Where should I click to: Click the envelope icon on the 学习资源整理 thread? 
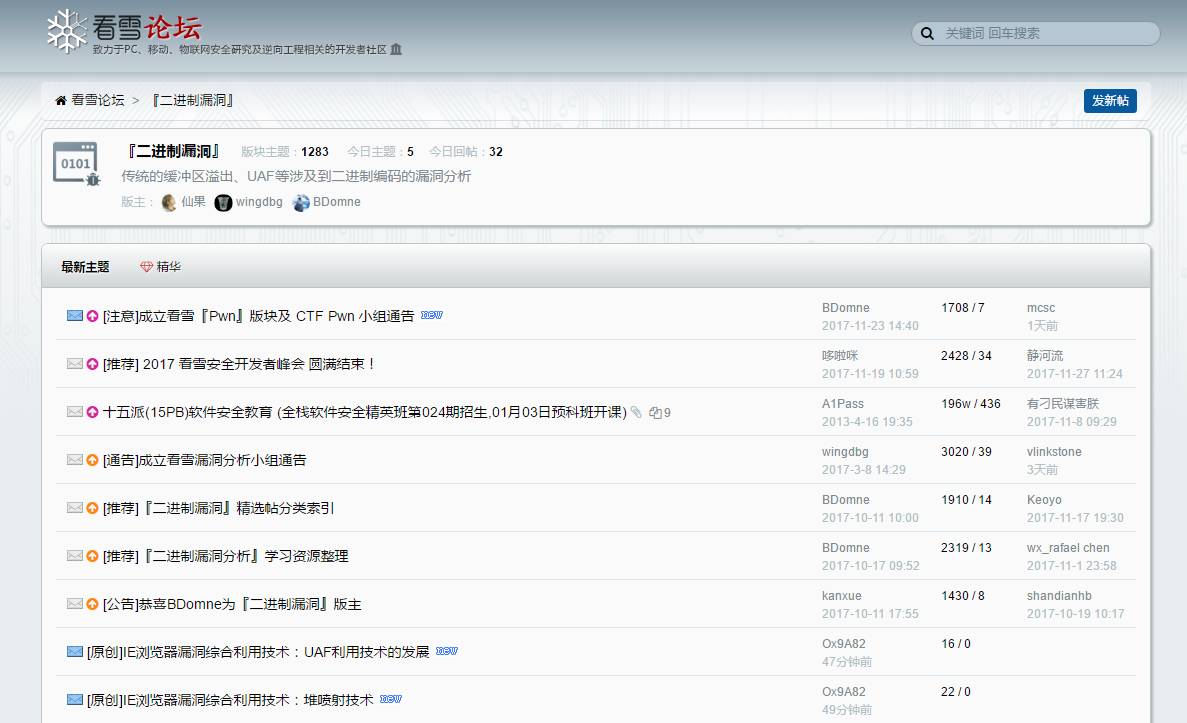[74, 556]
